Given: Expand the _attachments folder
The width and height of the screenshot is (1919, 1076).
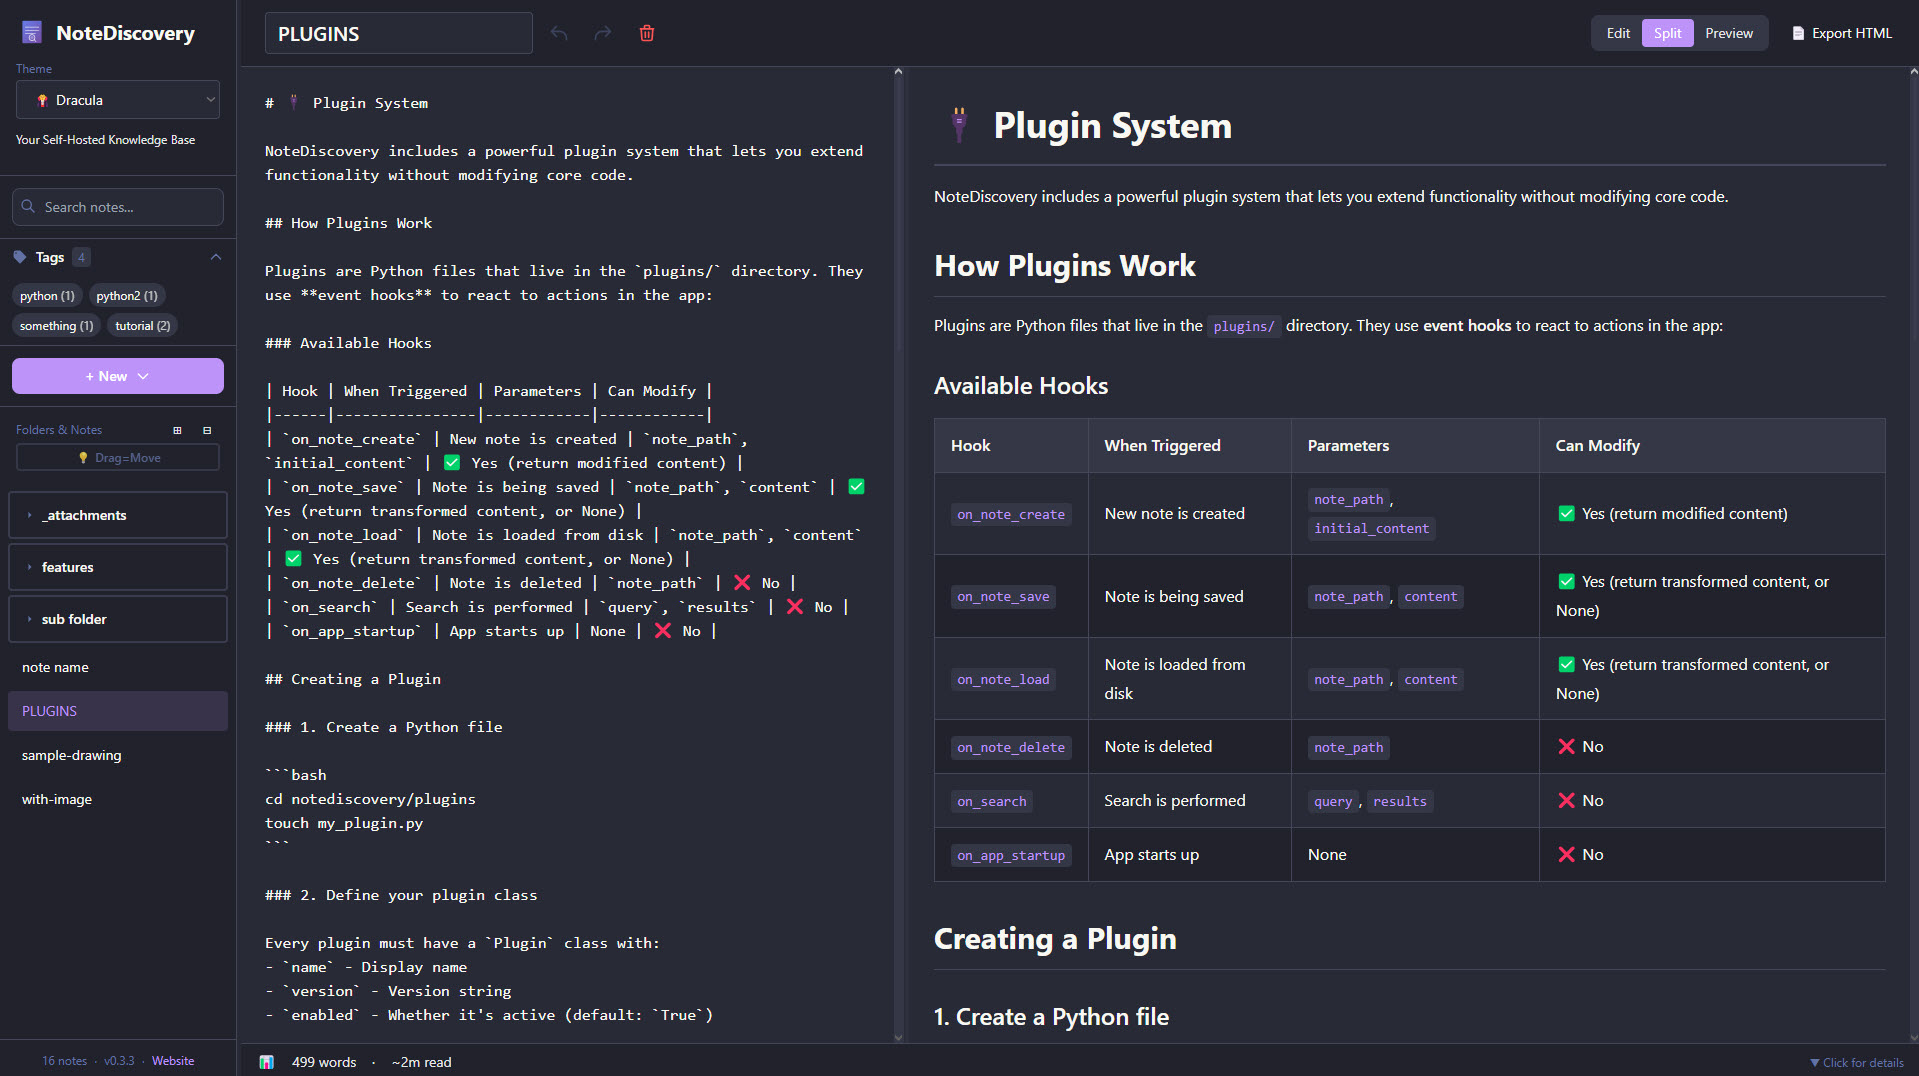Looking at the screenshot, I should [x=118, y=515].
